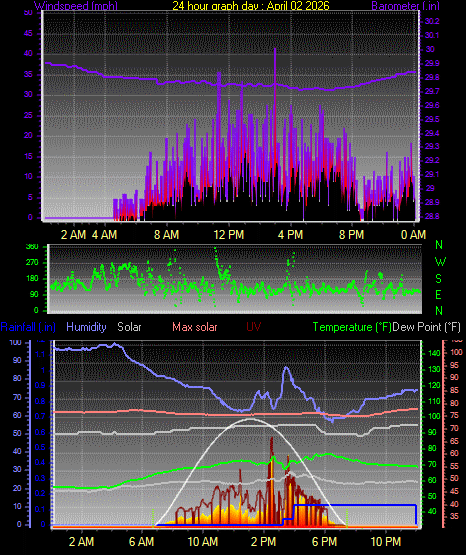Select the Solar legend label

pyautogui.click(x=129, y=327)
